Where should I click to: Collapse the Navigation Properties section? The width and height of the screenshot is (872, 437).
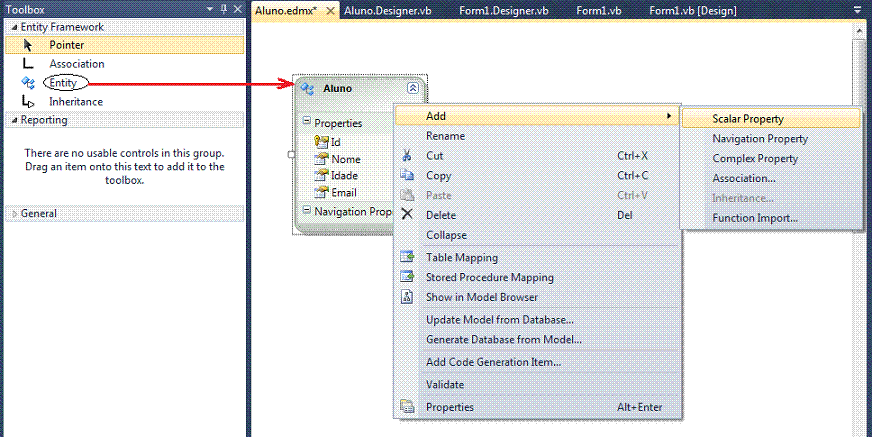point(306,210)
